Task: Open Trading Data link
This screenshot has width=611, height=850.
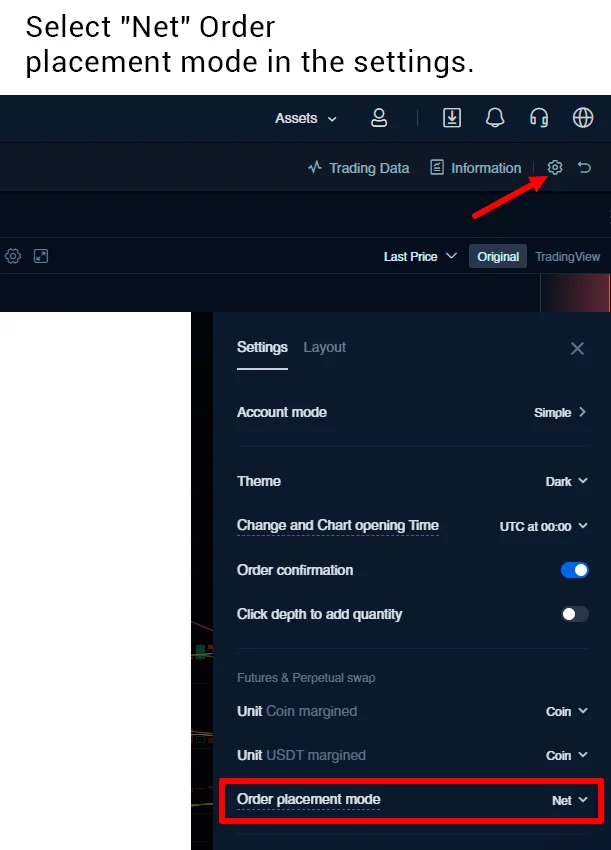Action: tap(358, 168)
